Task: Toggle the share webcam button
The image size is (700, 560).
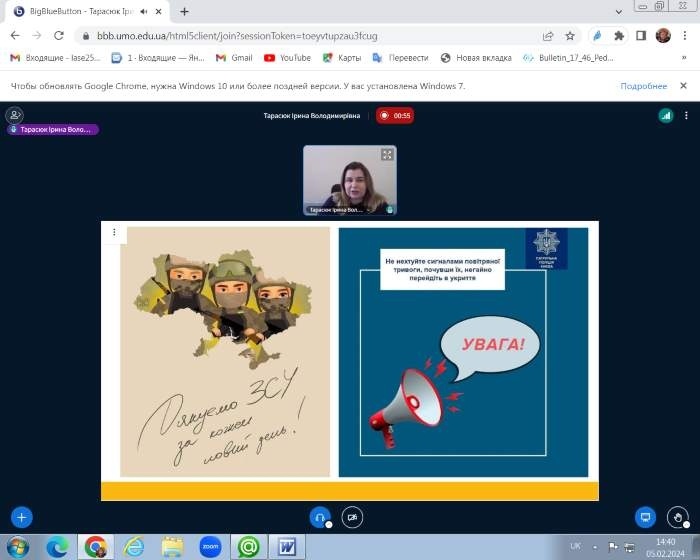Action: [351, 517]
